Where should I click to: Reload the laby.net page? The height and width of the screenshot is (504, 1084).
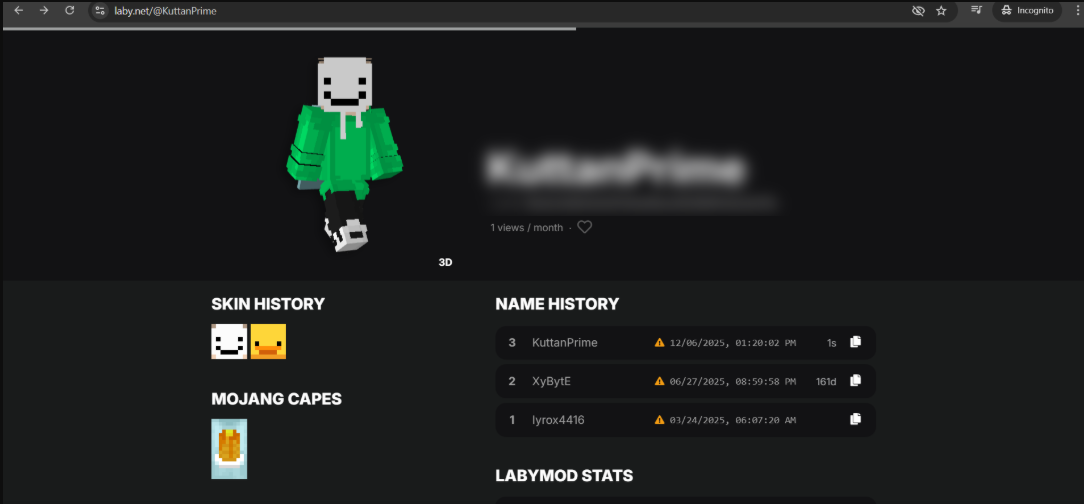click(x=69, y=10)
